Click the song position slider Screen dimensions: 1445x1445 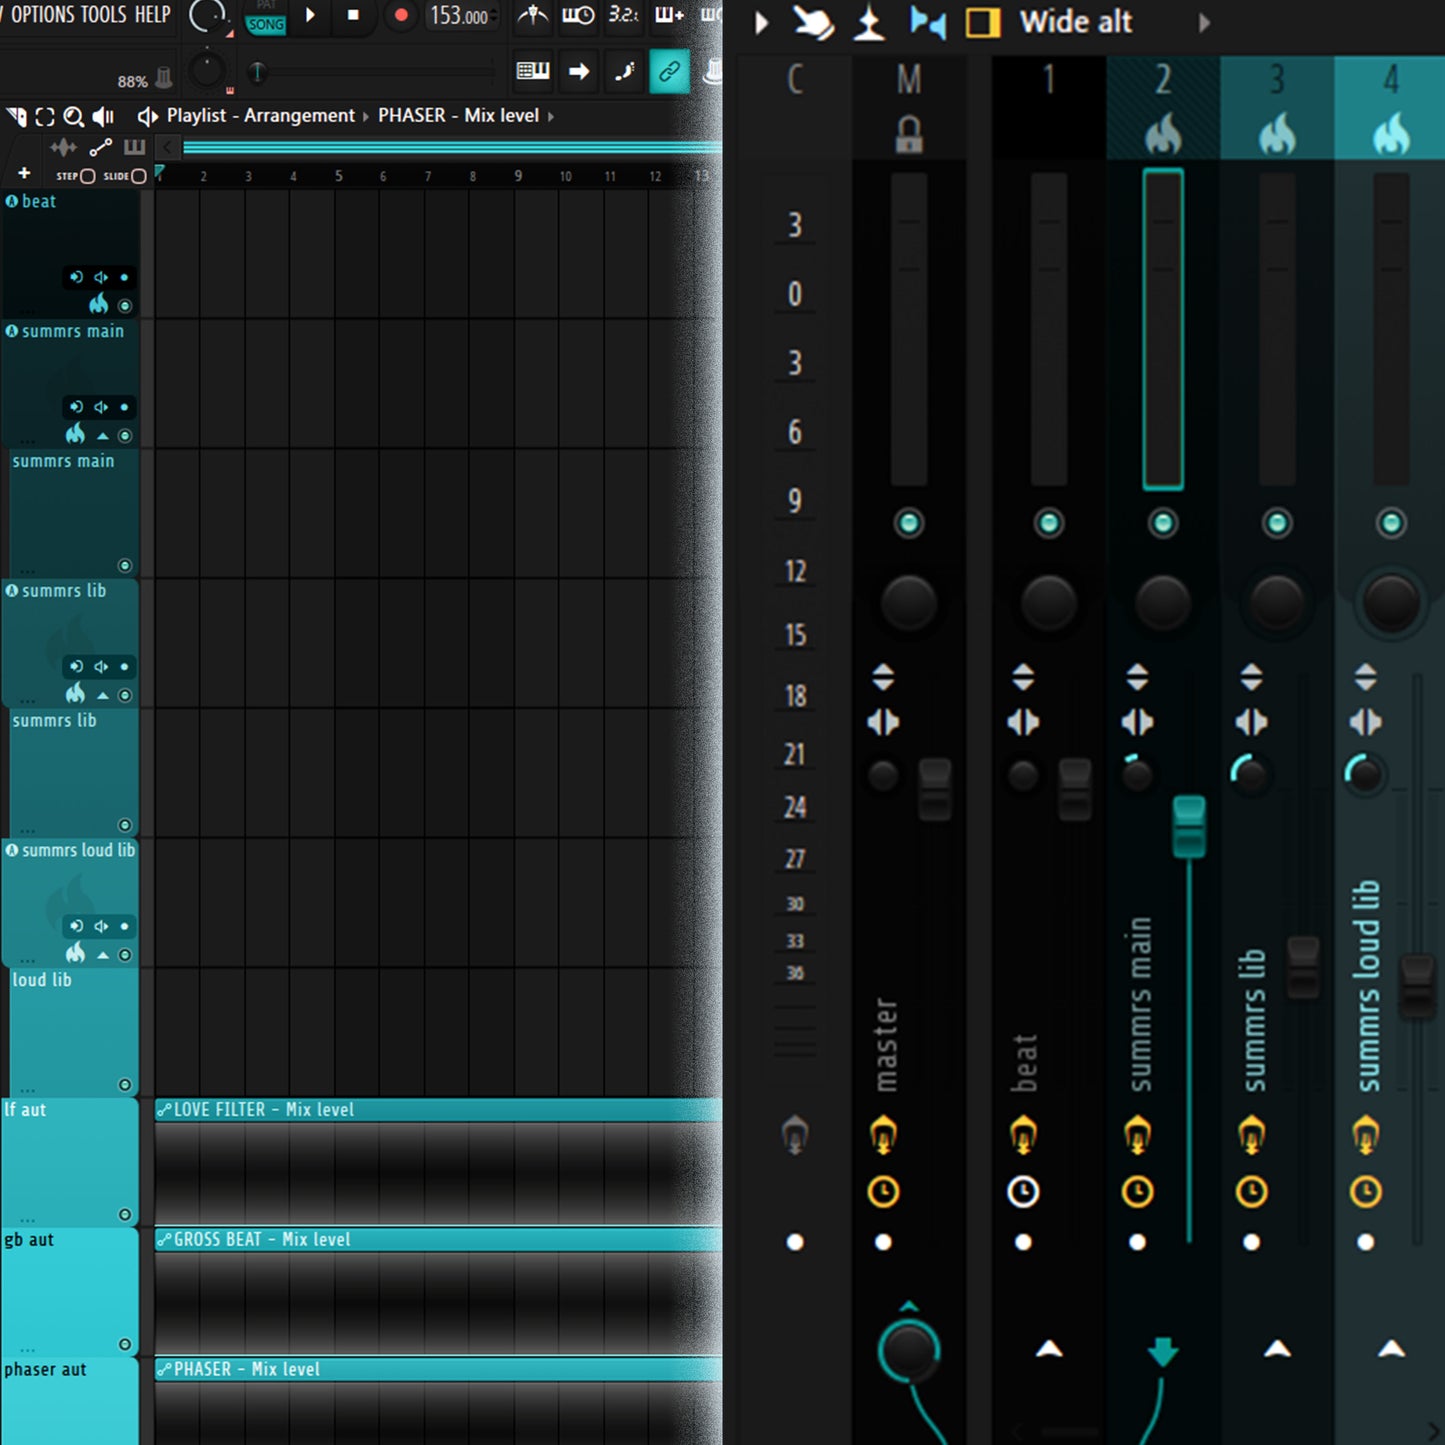(x=370, y=72)
